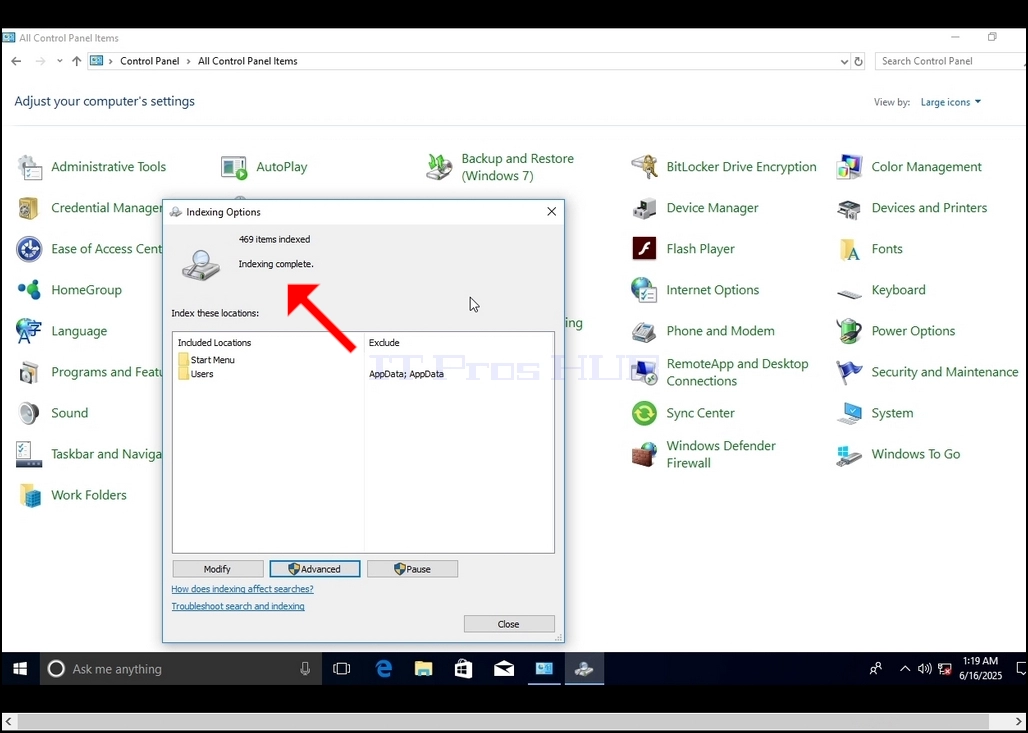The image size is (1028, 733).
Task: Open Phone and Modem icon
Action: point(644,331)
